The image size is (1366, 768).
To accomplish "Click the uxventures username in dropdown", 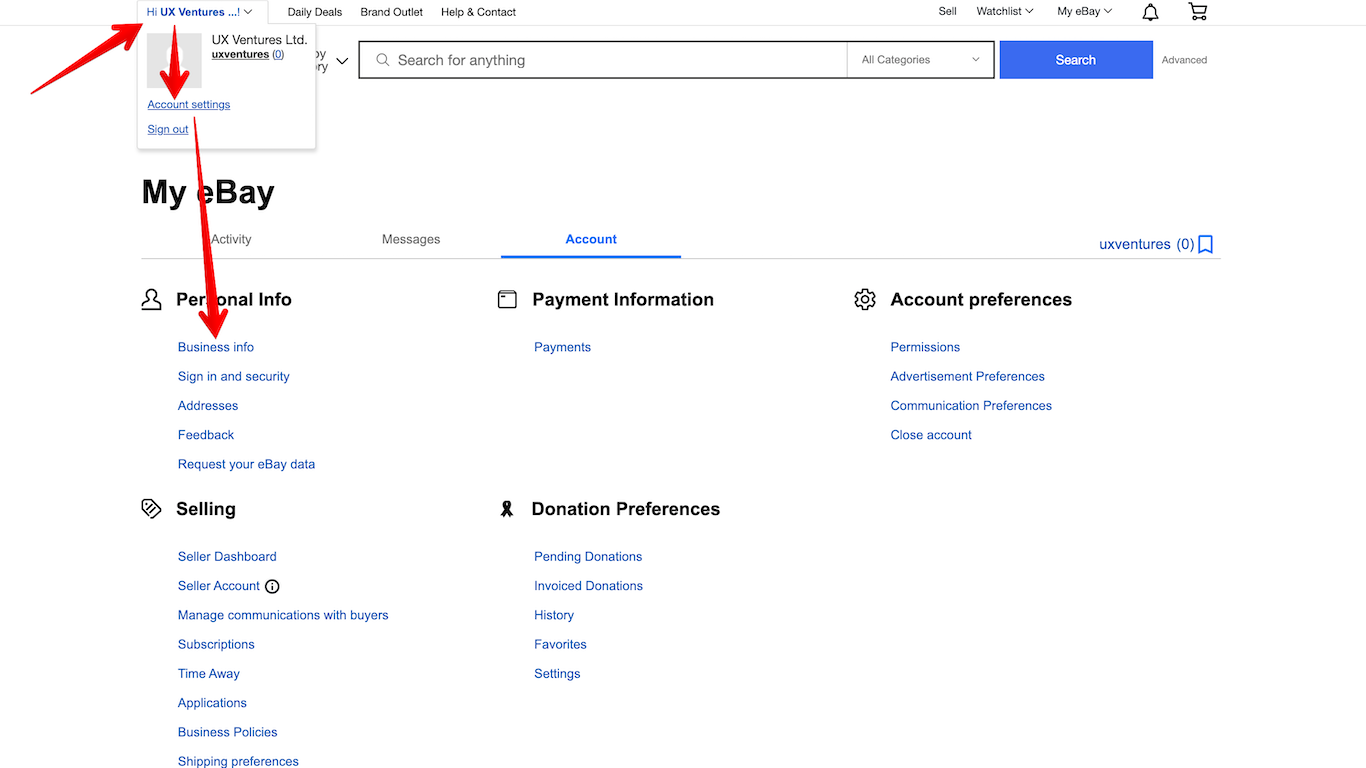I will pyautogui.click(x=240, y=54).
